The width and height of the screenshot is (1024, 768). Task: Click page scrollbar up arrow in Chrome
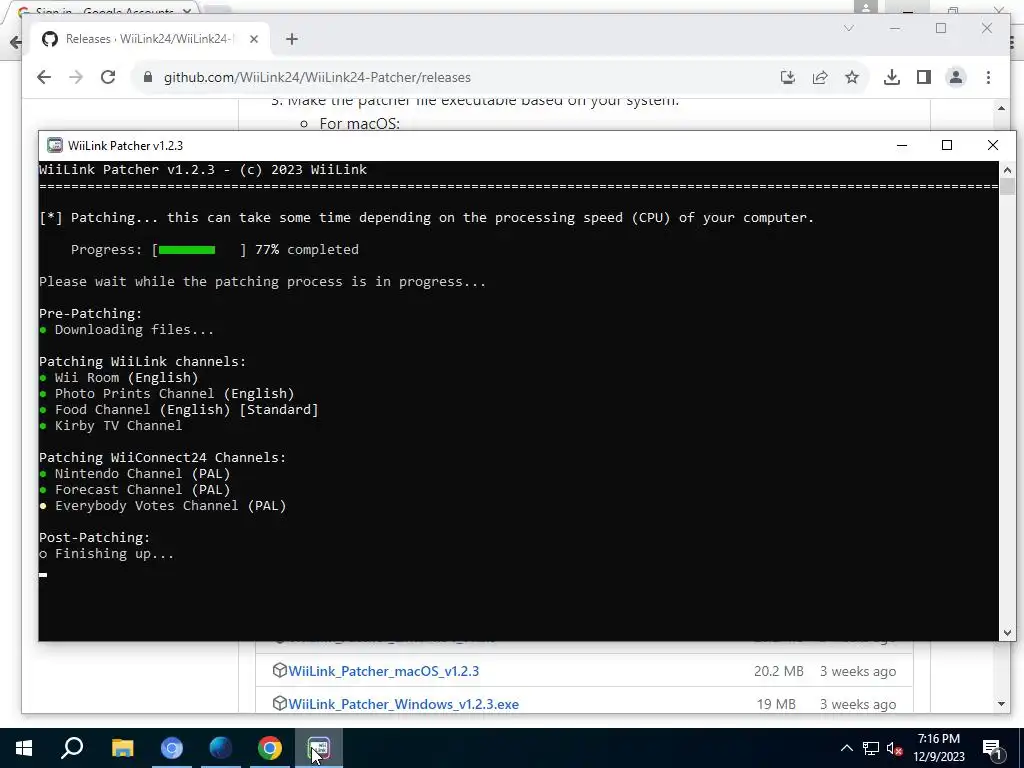coord(1001,108)
